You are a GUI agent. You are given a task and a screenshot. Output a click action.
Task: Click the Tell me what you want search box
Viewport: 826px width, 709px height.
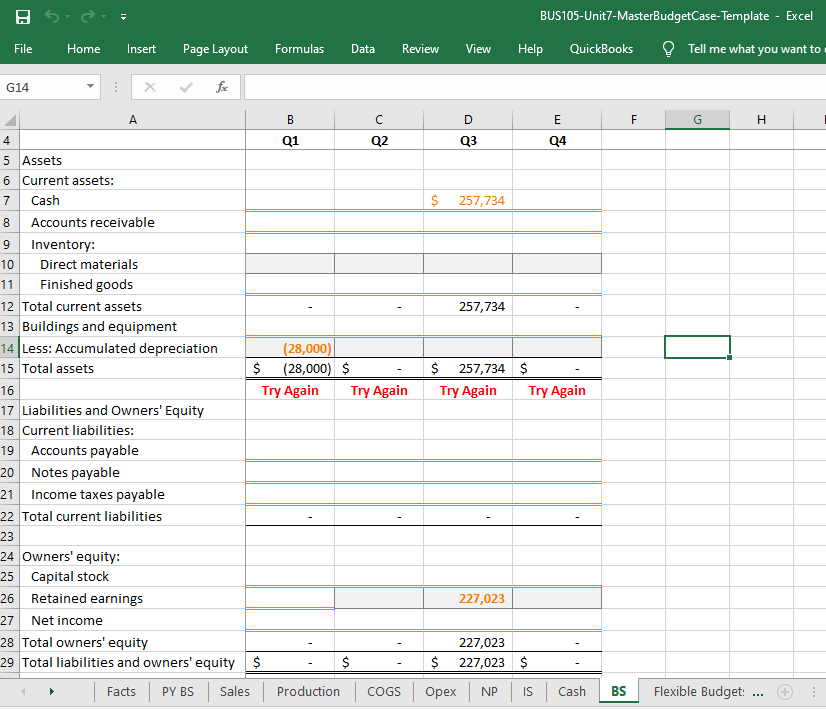pos(754,49)
